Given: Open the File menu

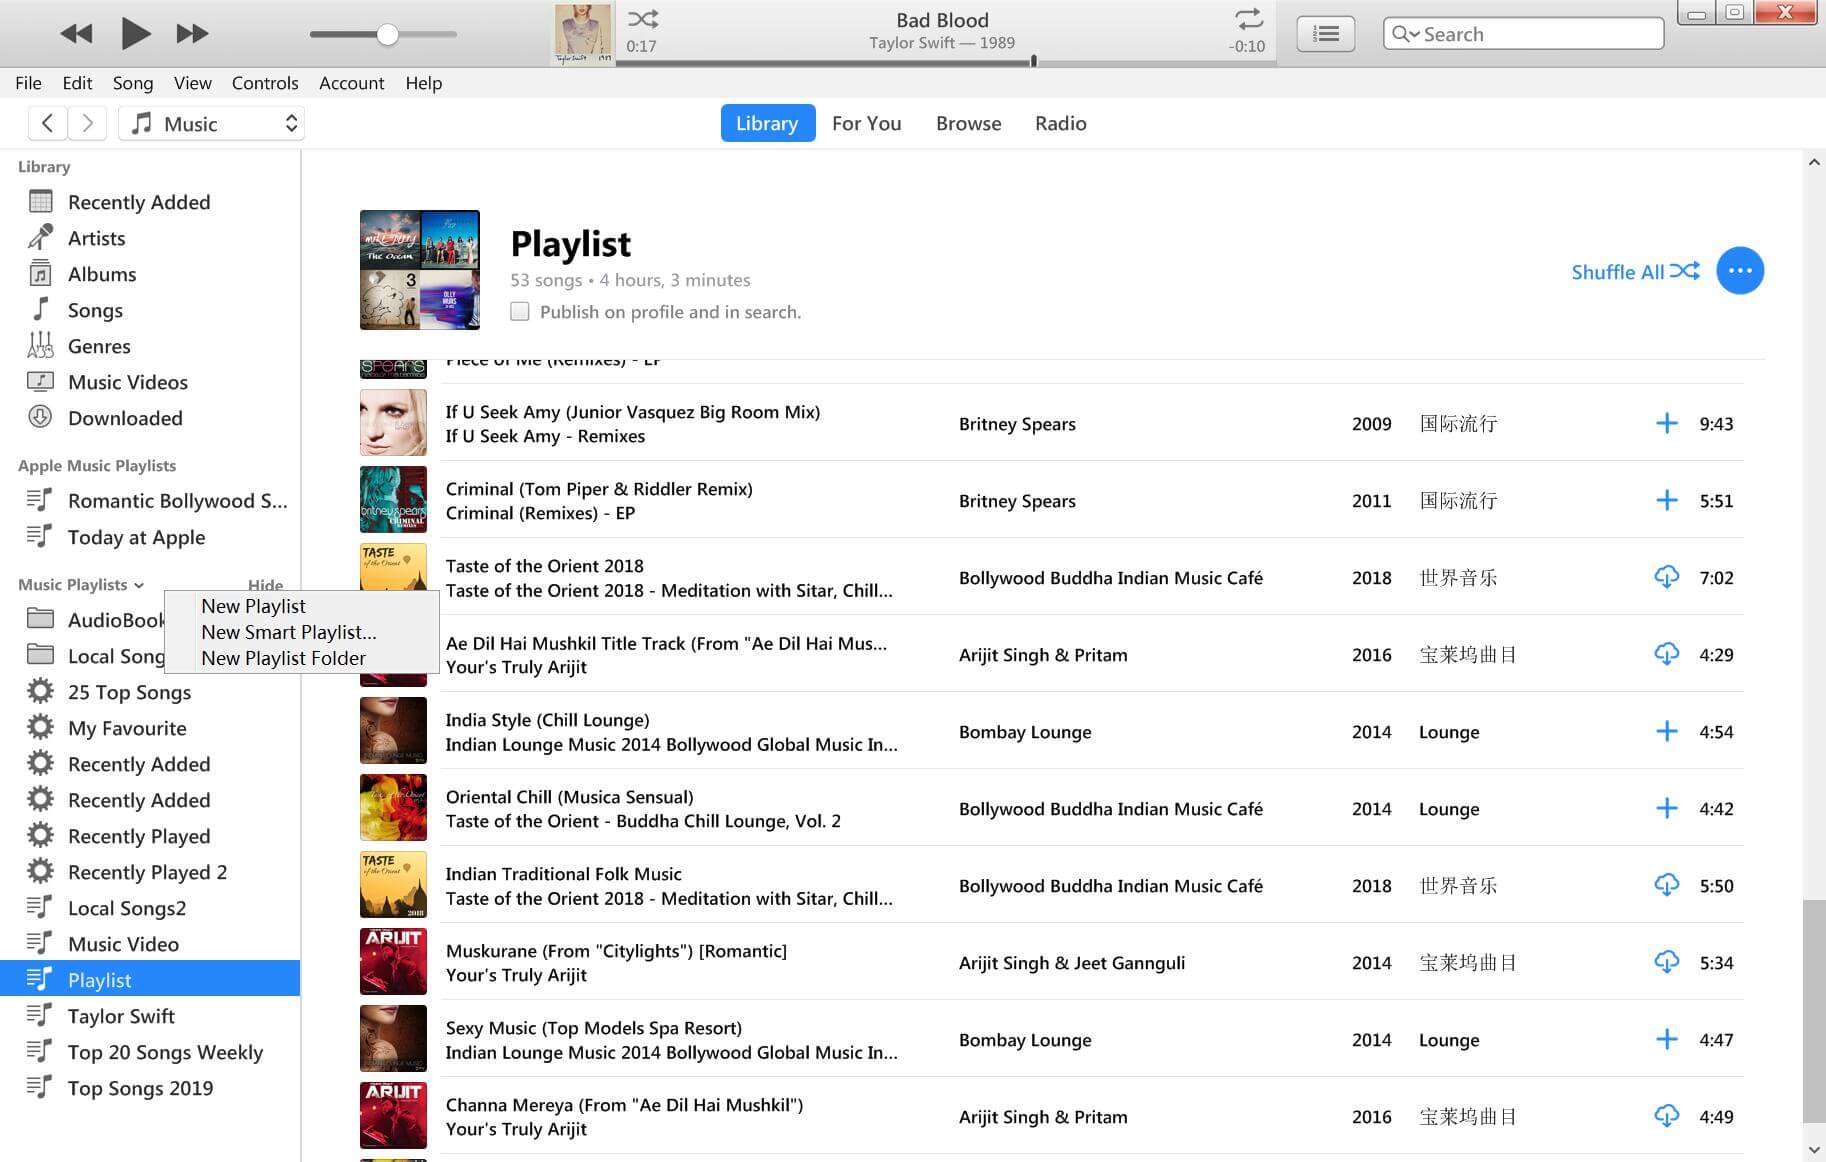Looking at the screenshot, I should (28, 83).
